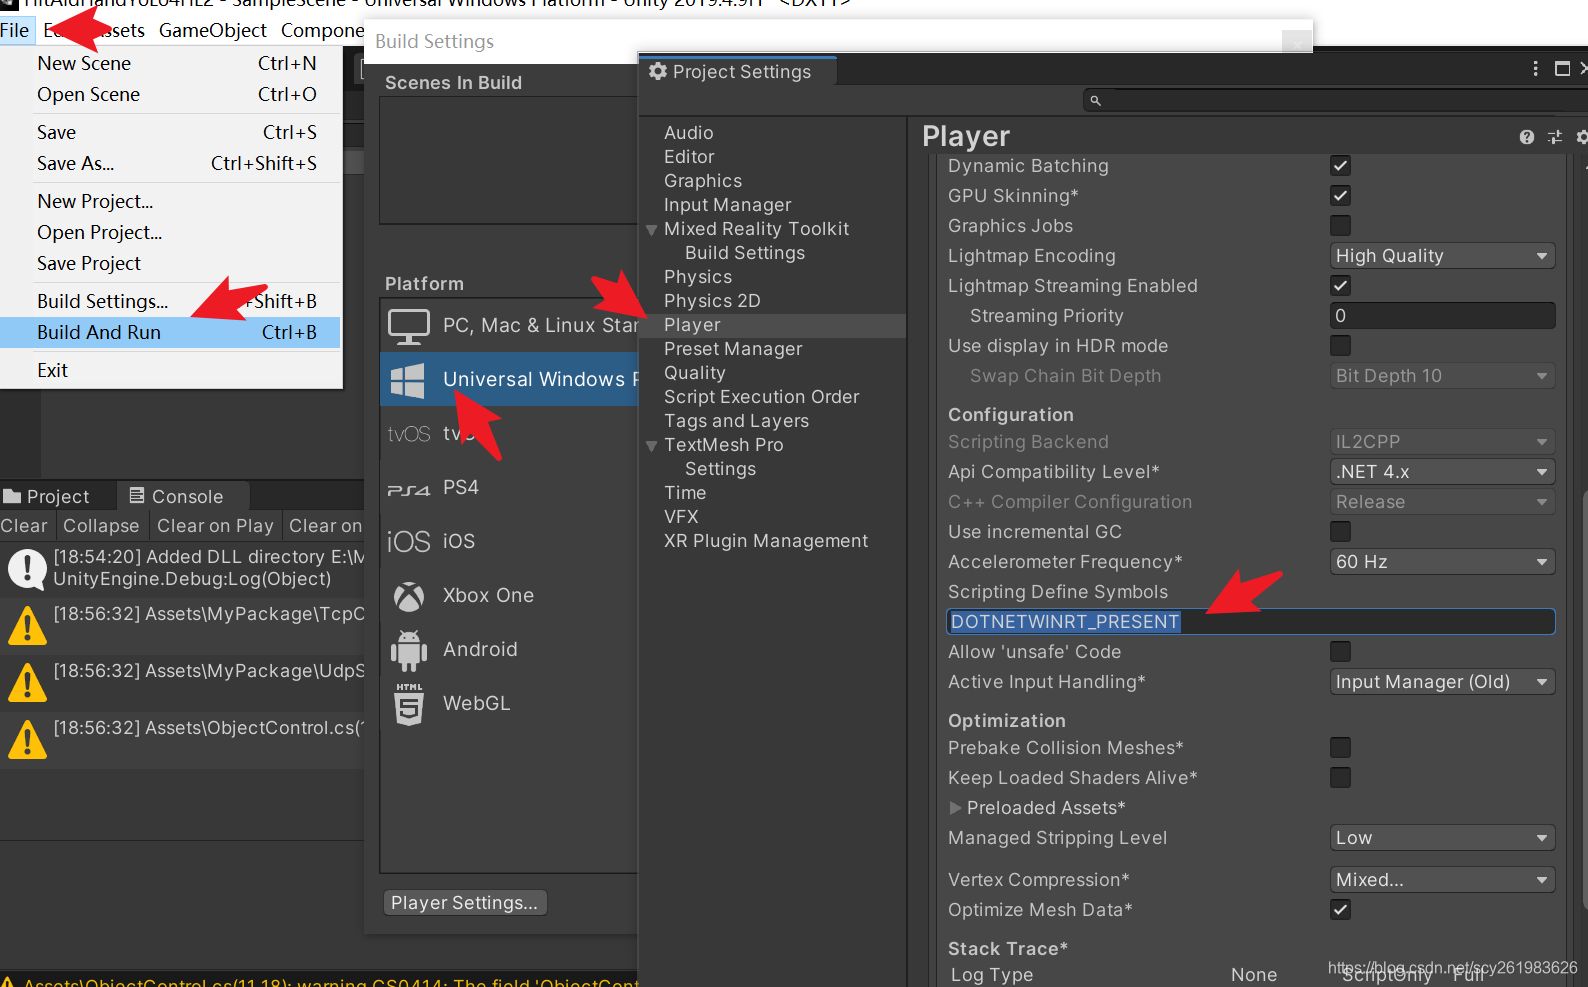The image size is (1588, 987).
Task: Select Physics 2D settings category
Action: click(773, 301)
